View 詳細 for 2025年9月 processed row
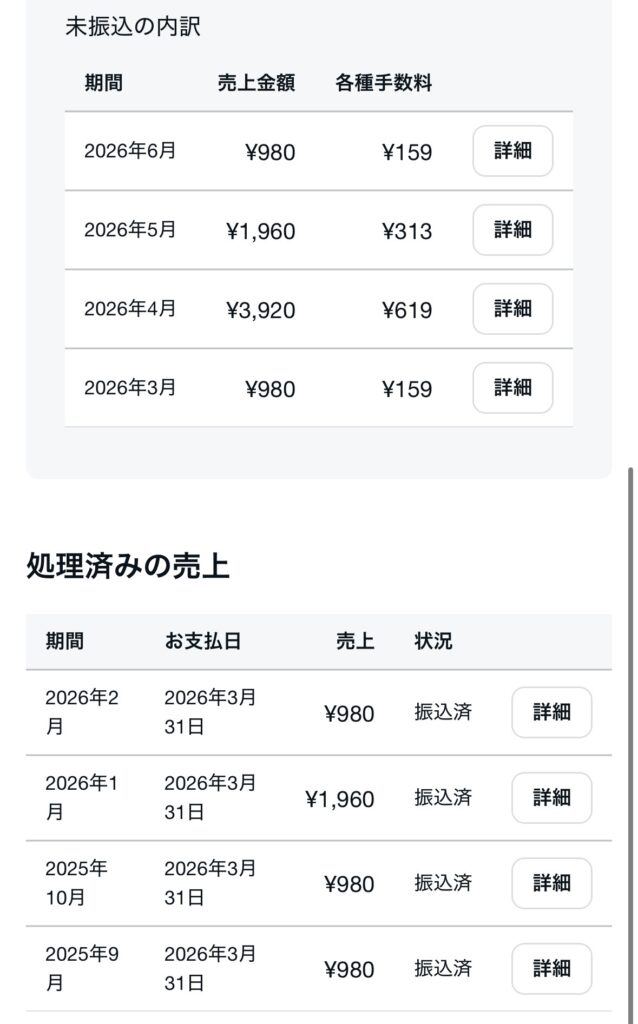Viewport: 638px width, 1024px height. point(552,969)
